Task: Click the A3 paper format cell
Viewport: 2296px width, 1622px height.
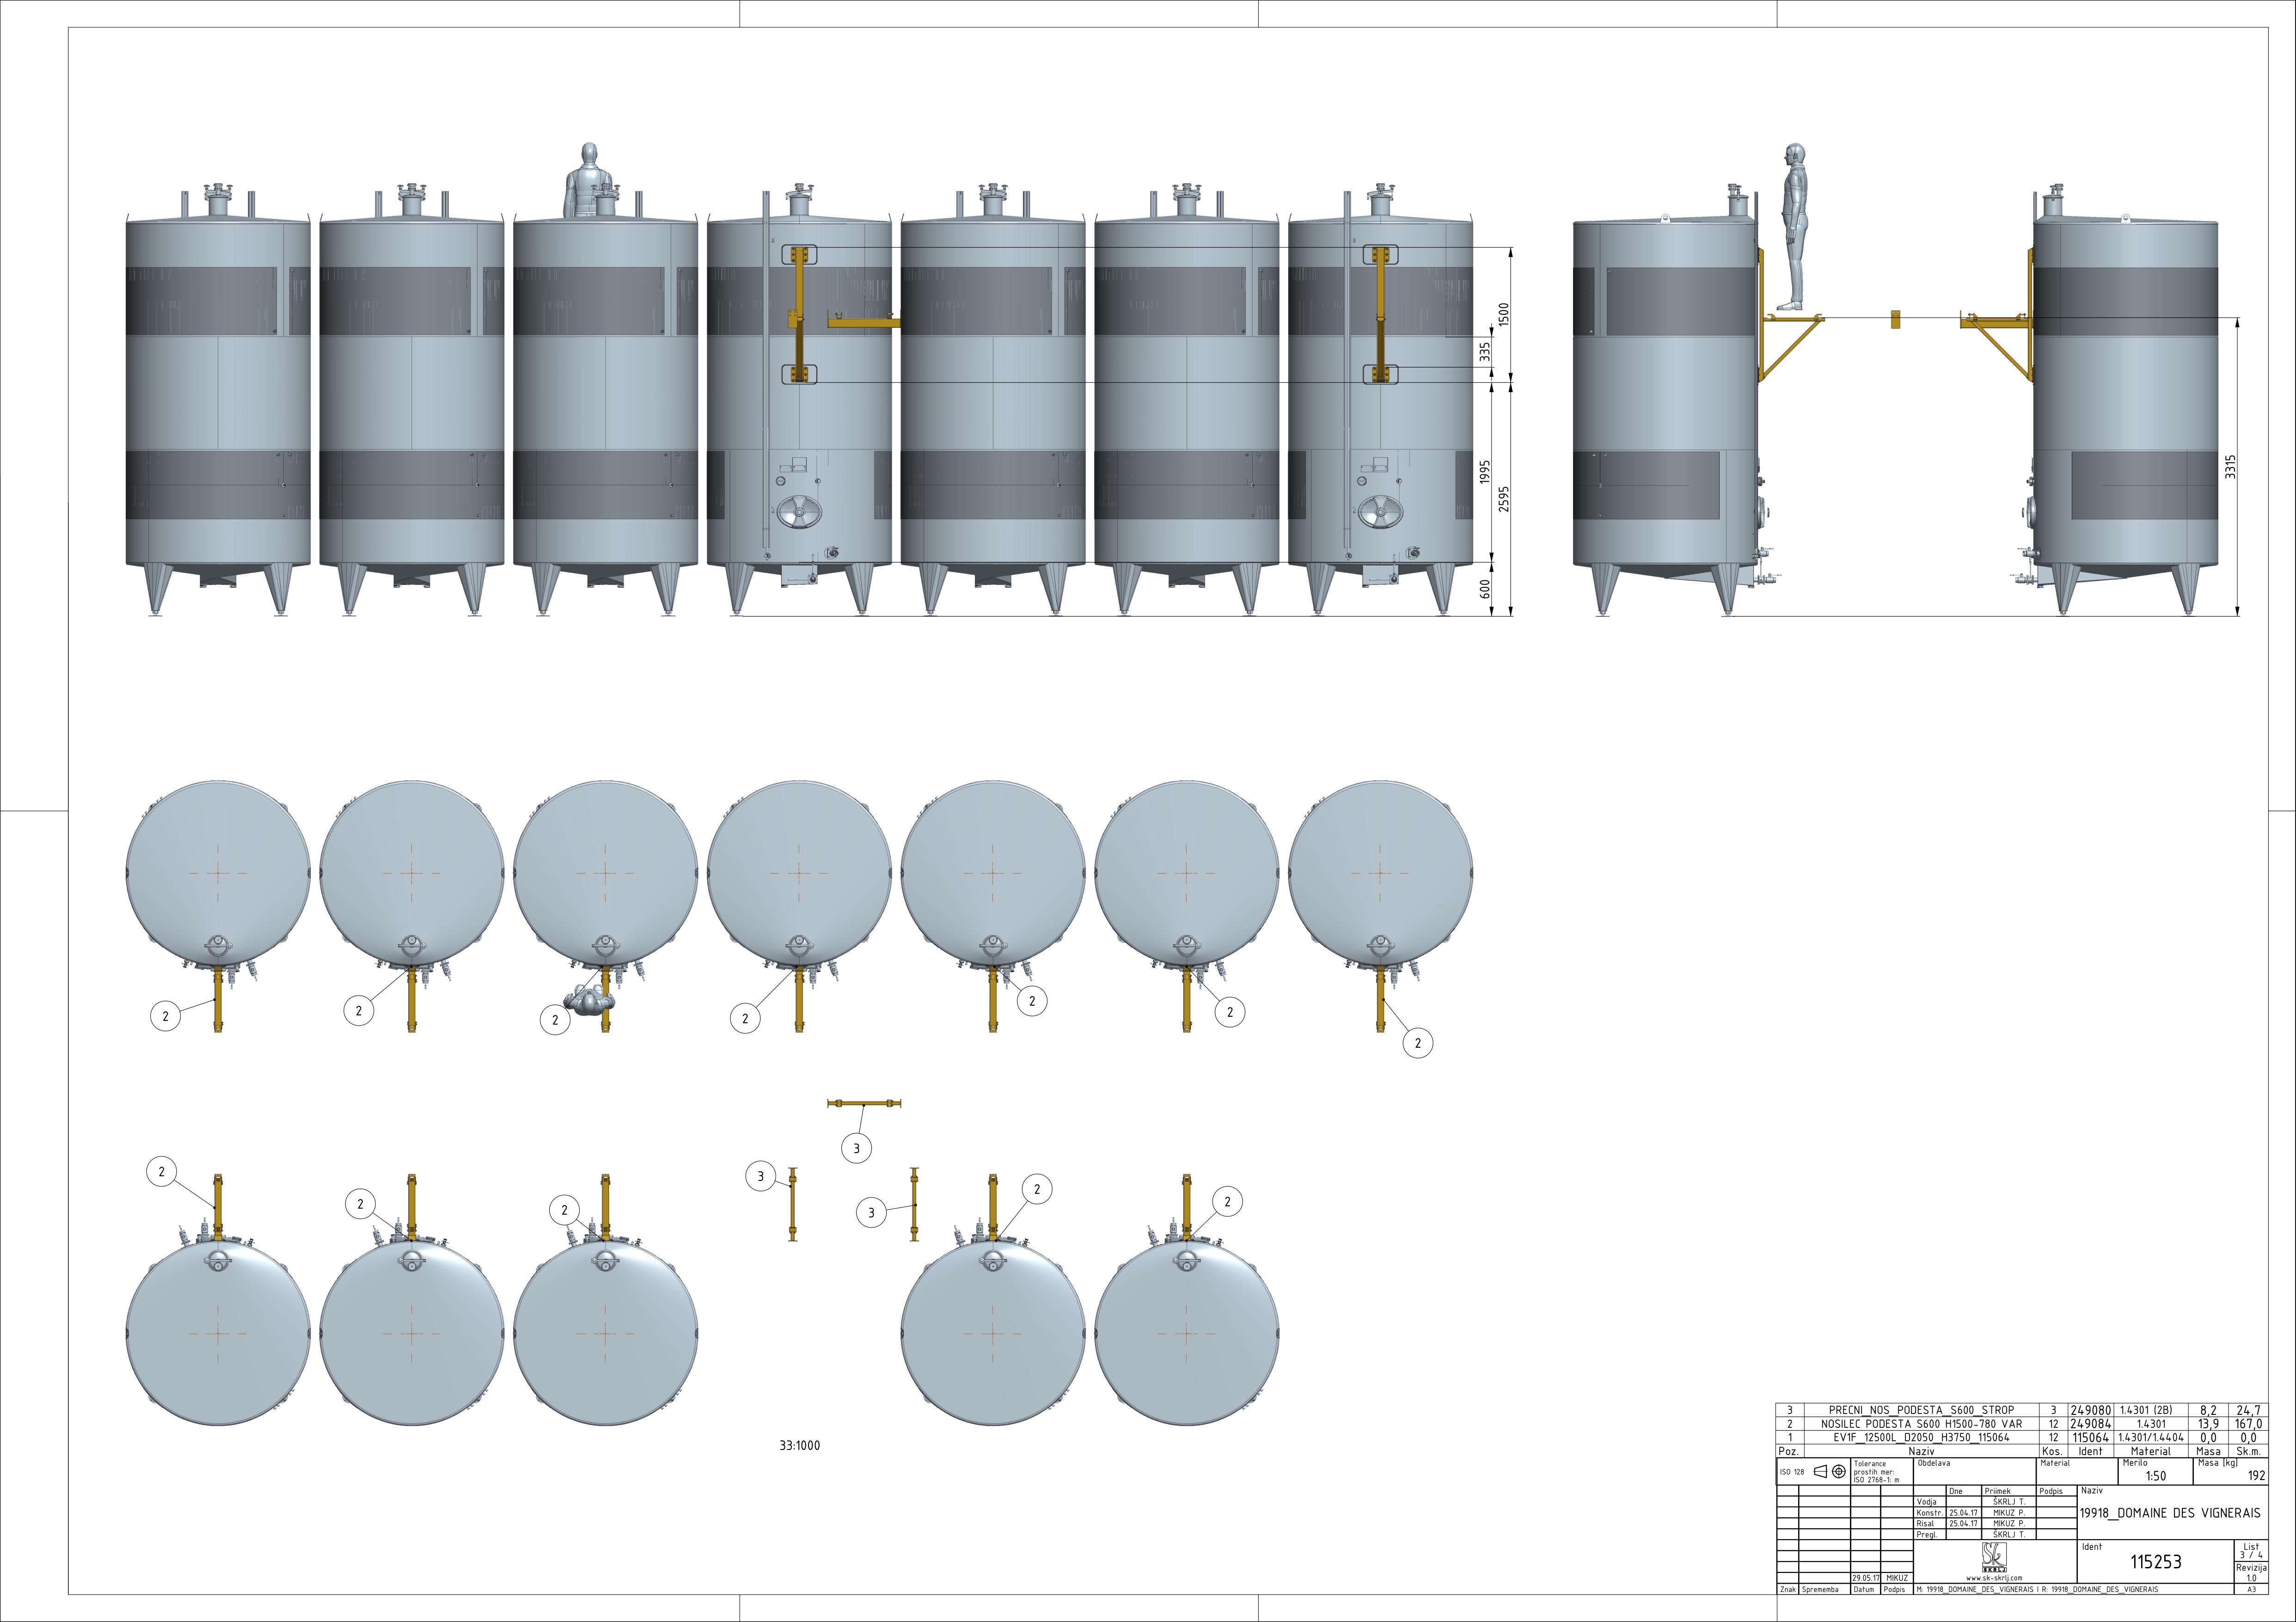Action: [x=2252, y=1590]
